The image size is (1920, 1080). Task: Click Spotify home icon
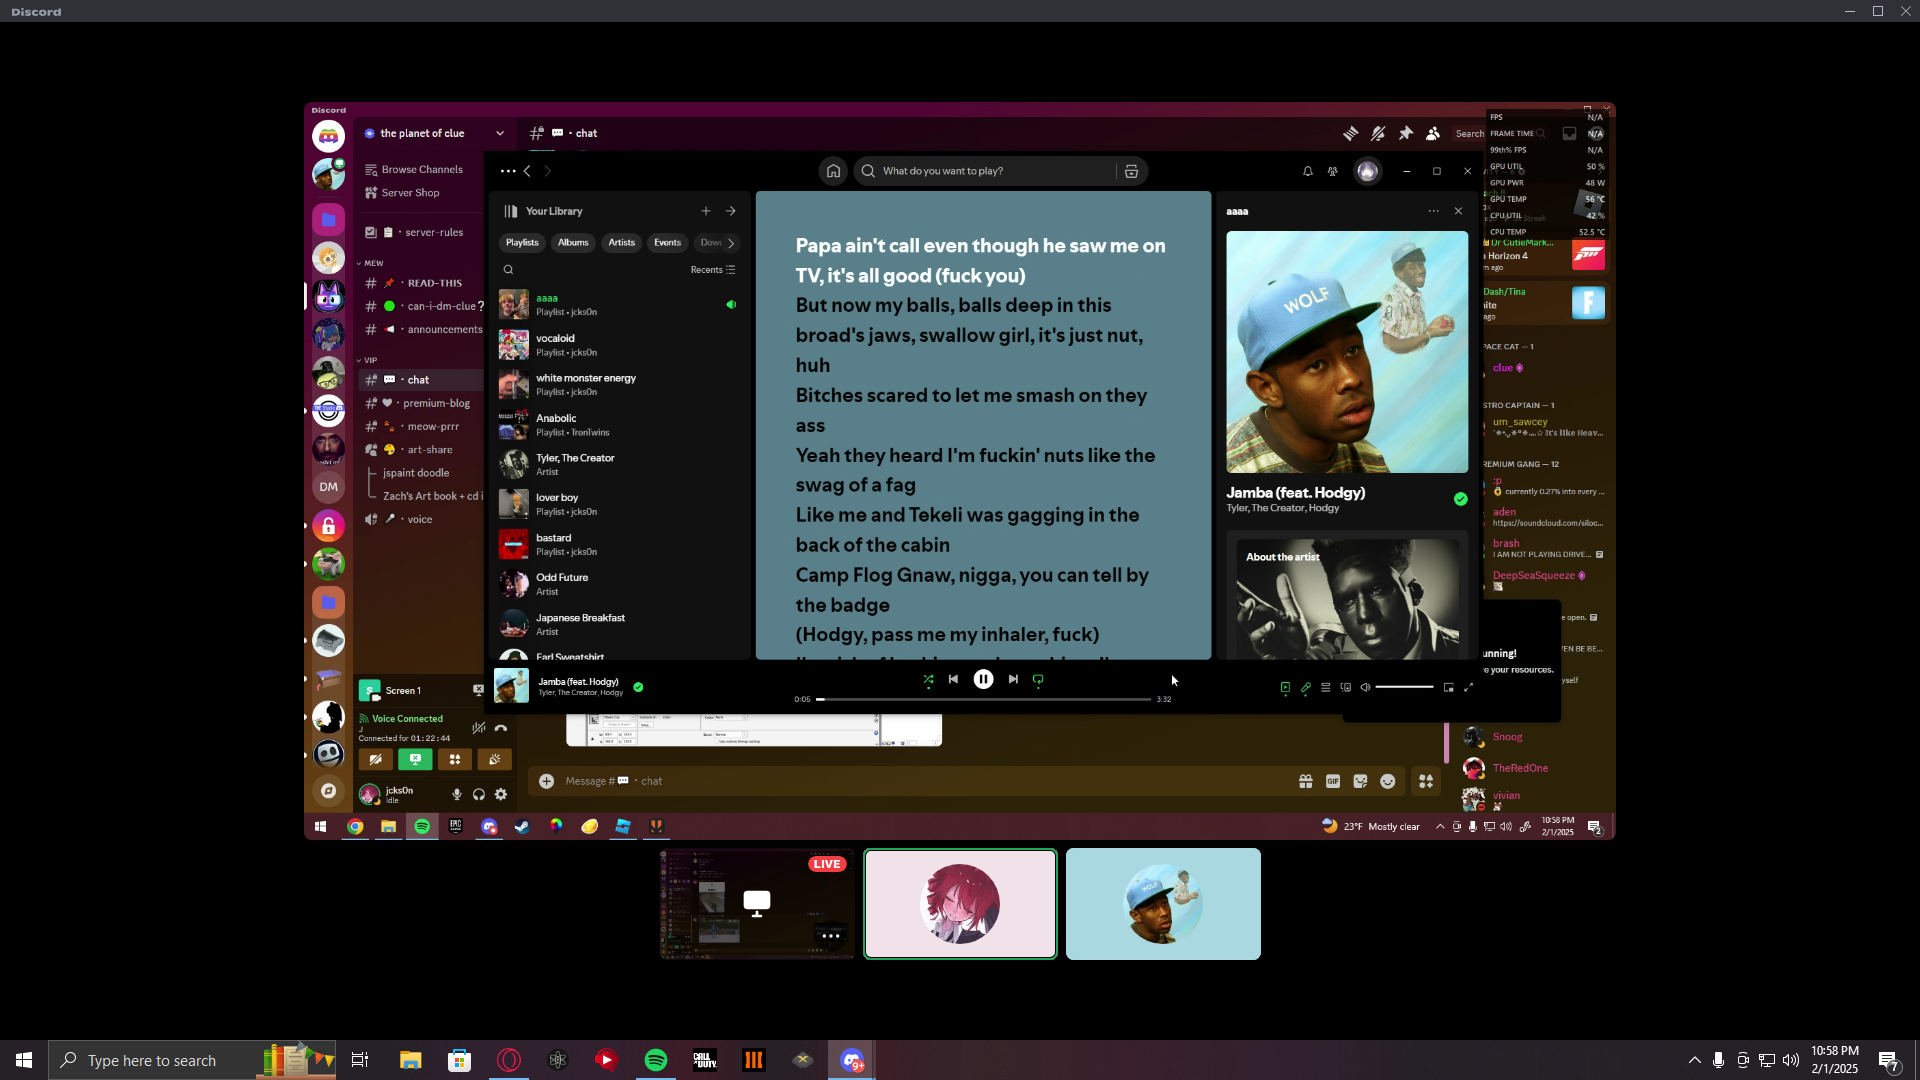pyautogui.click(x=833, y=171)
